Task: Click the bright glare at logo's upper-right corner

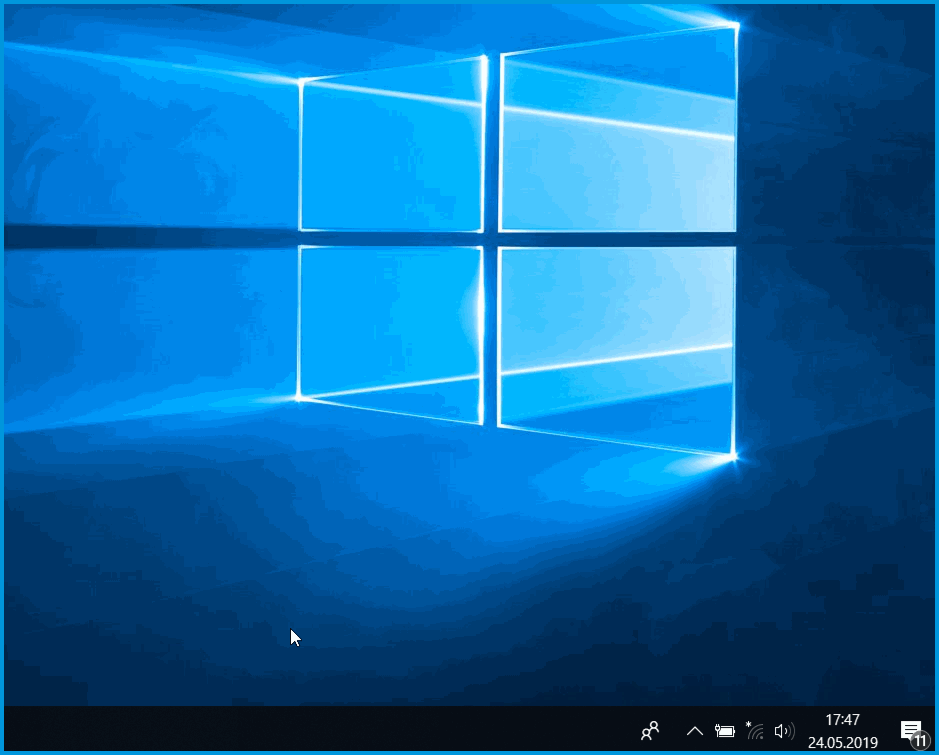Action: pyautogui.click(x=736, y=24)
